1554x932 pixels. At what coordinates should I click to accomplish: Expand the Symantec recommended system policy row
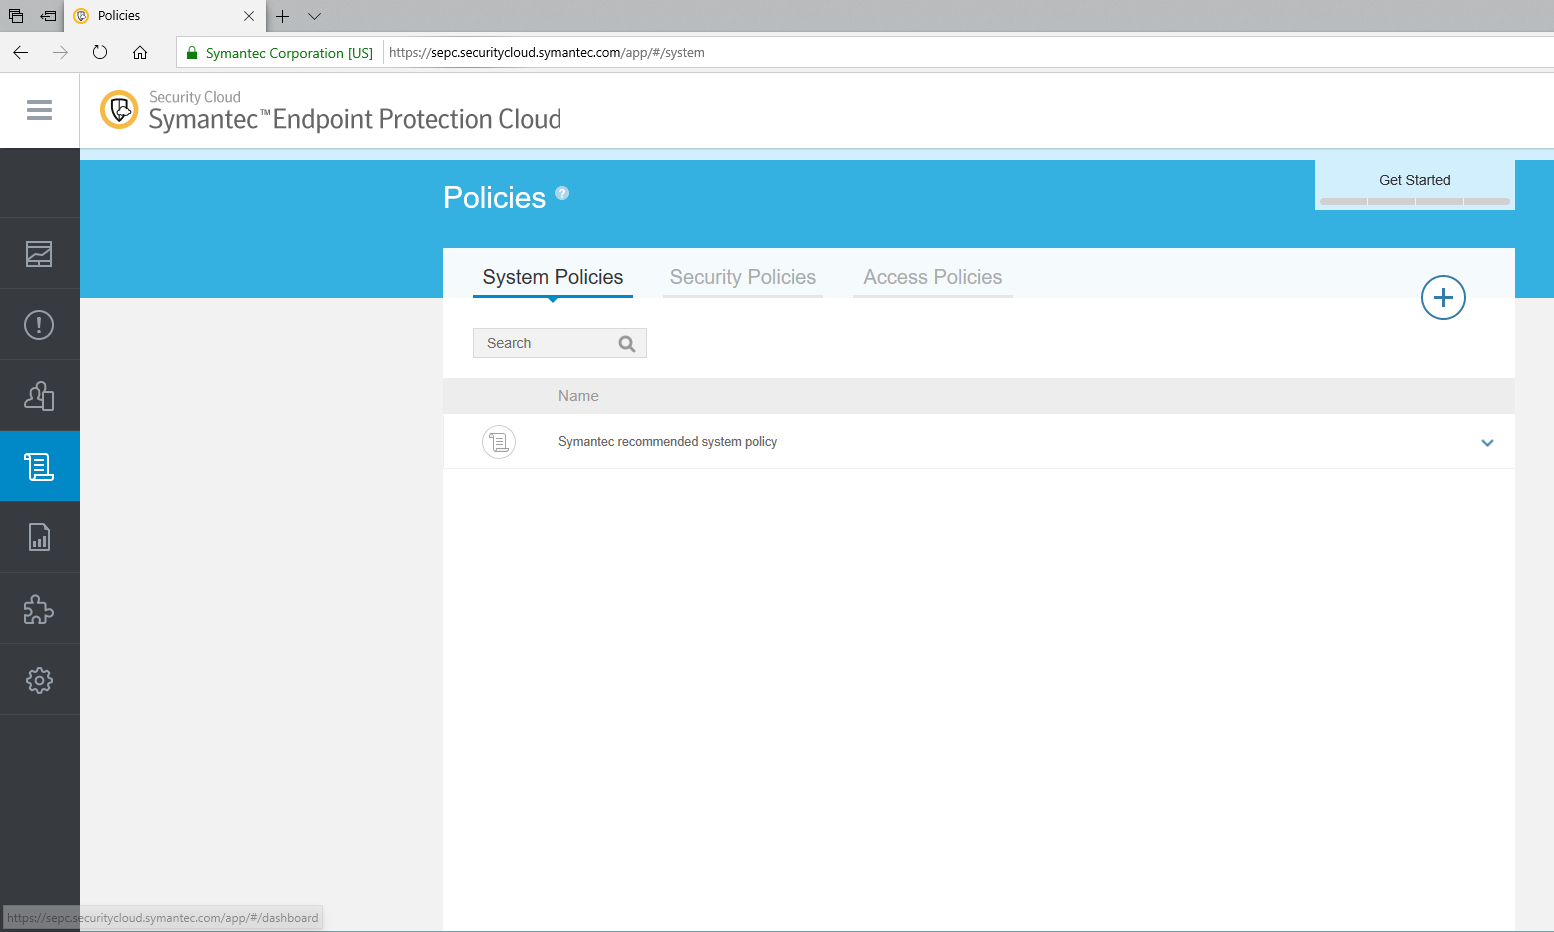[x=1487, y=443]
